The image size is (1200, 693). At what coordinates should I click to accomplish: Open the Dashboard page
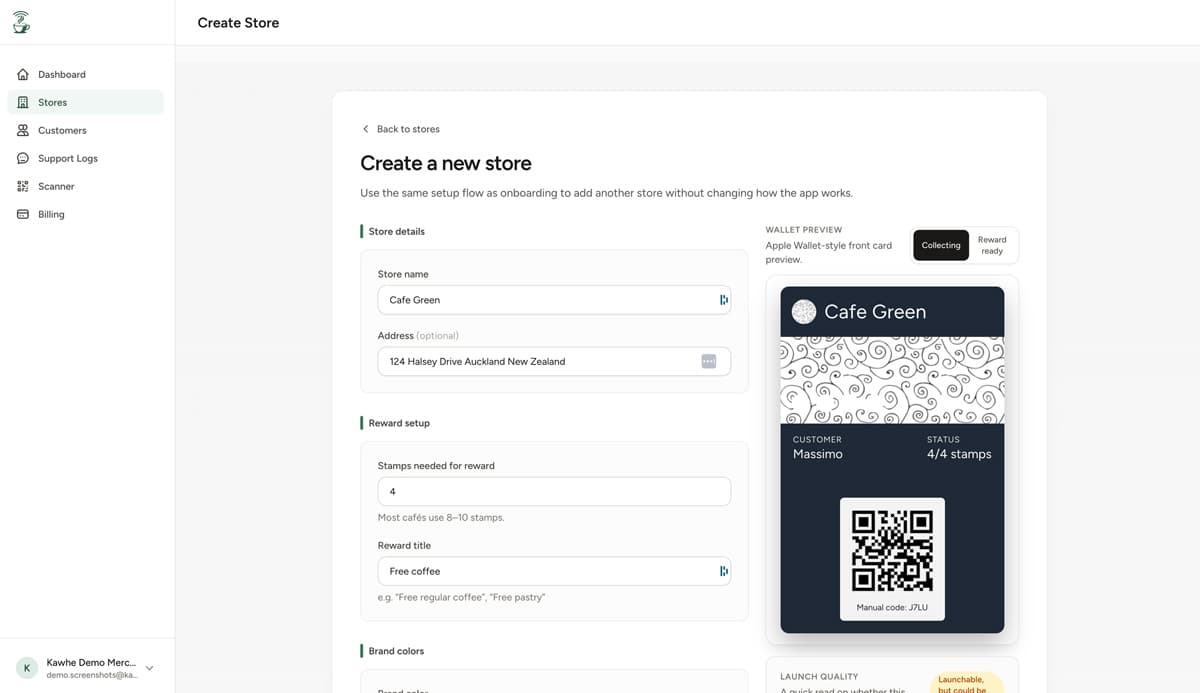tap(86, 74)
